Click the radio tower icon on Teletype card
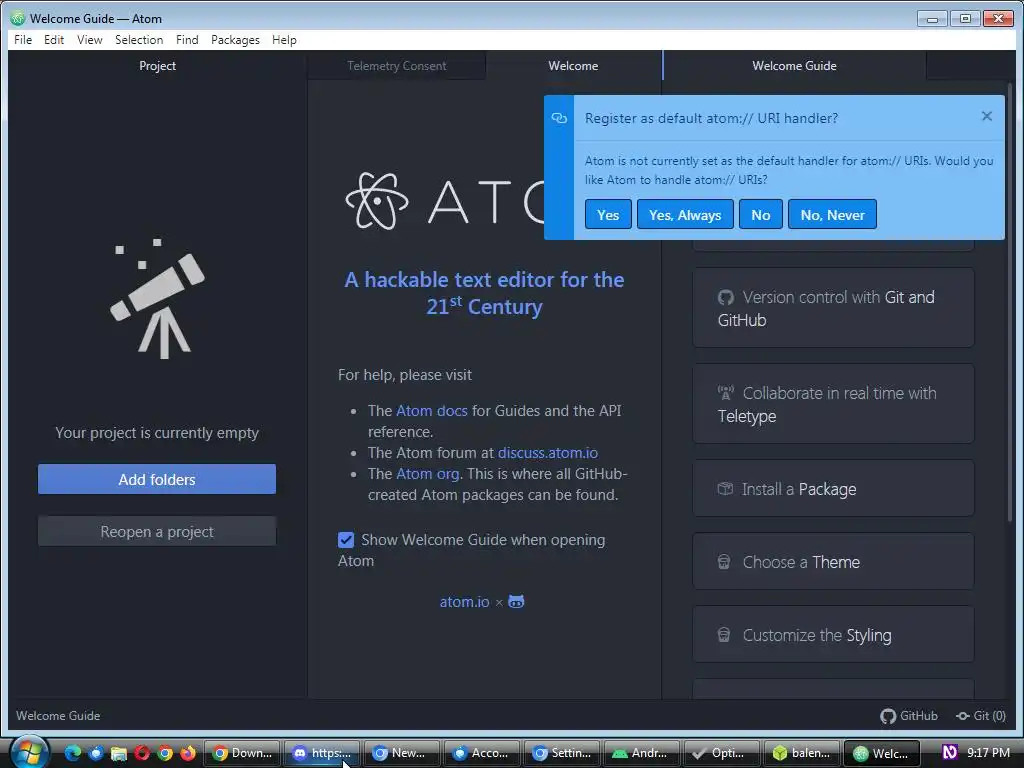The image size is (1024, 768). (726, 392)
